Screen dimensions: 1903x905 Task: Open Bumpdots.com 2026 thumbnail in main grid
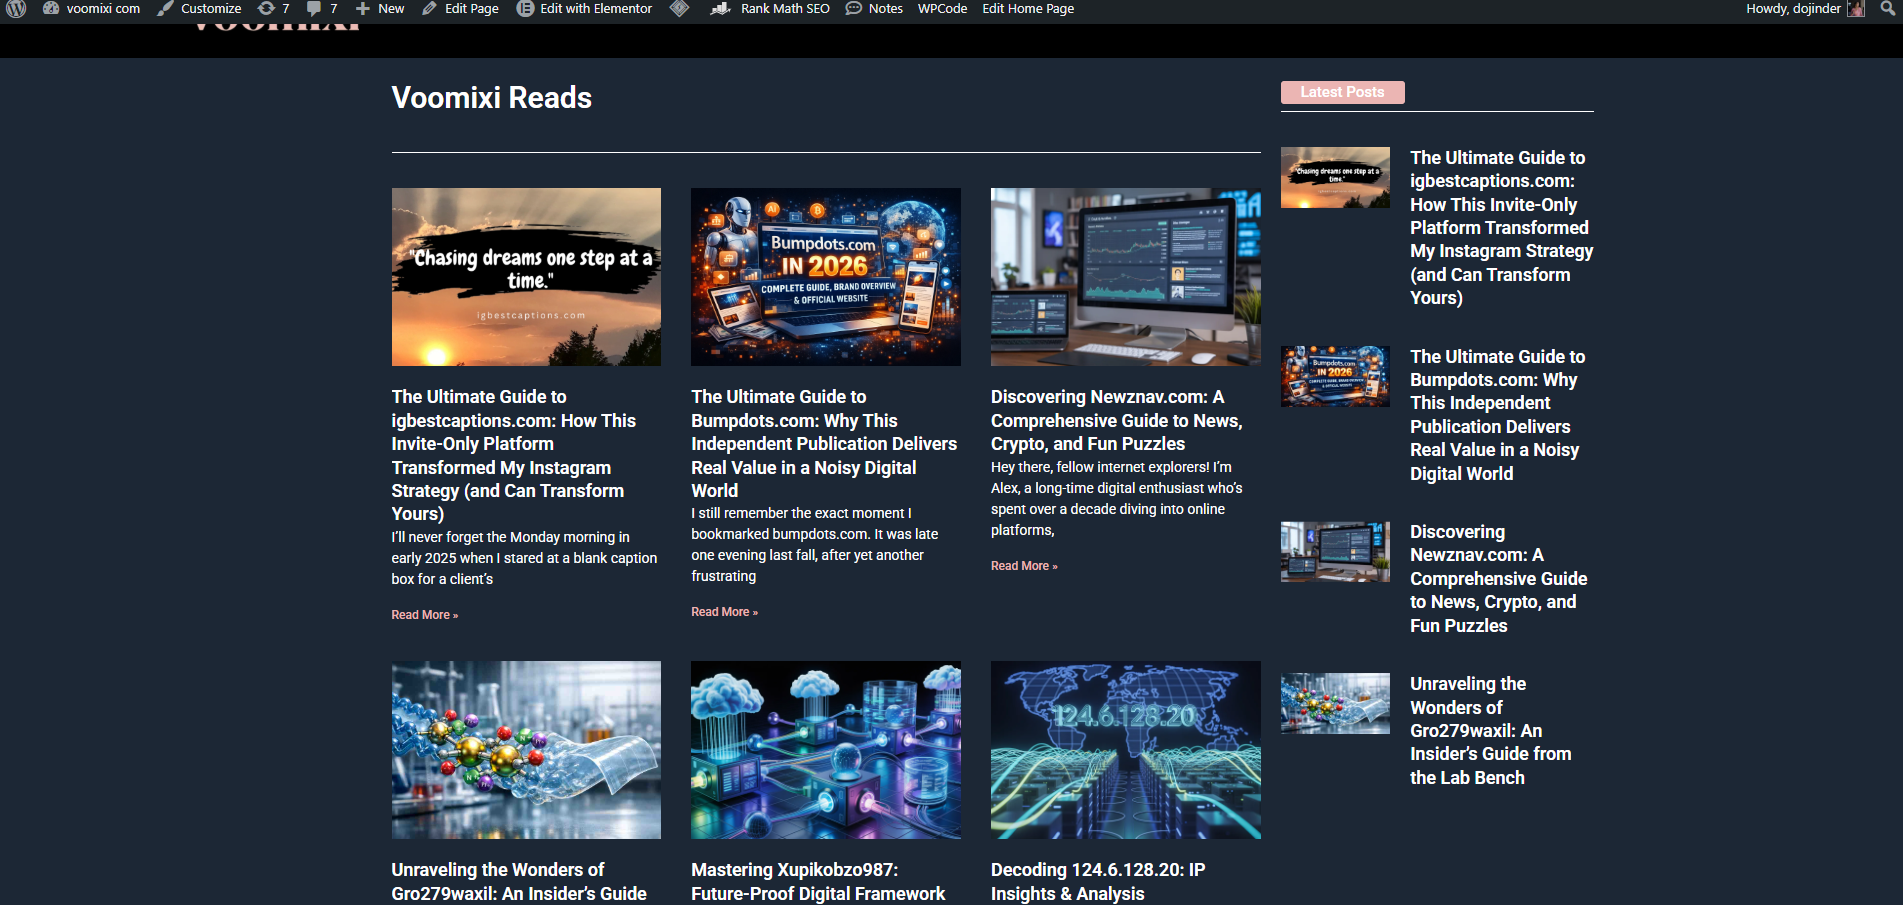[826, 277]
